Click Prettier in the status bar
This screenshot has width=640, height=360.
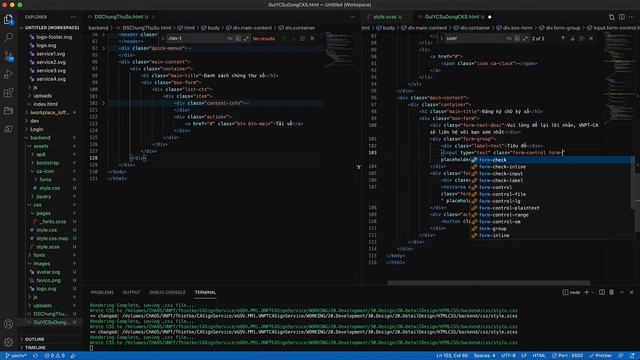coord(600,356)
